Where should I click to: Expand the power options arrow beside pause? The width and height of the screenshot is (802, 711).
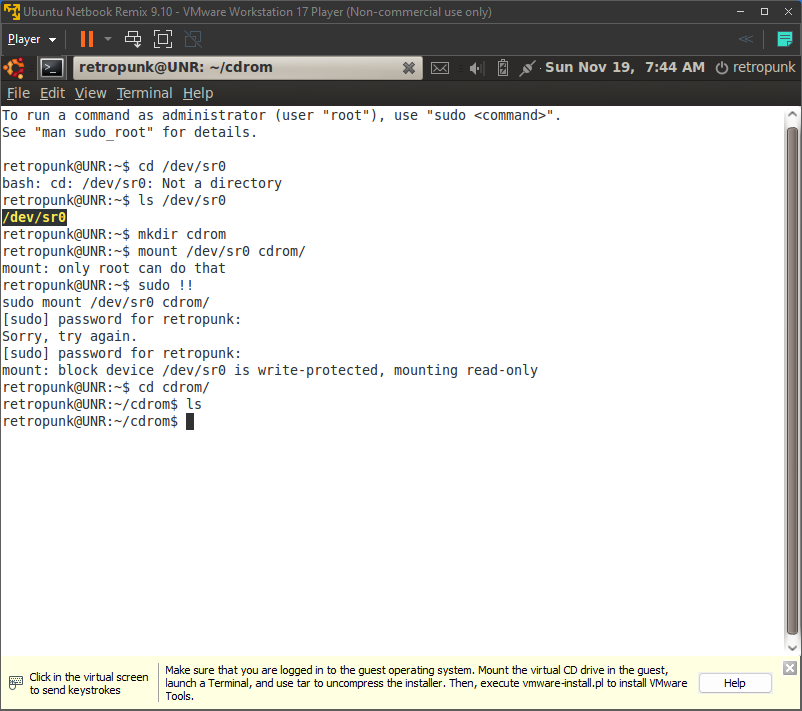click(107, 39)
